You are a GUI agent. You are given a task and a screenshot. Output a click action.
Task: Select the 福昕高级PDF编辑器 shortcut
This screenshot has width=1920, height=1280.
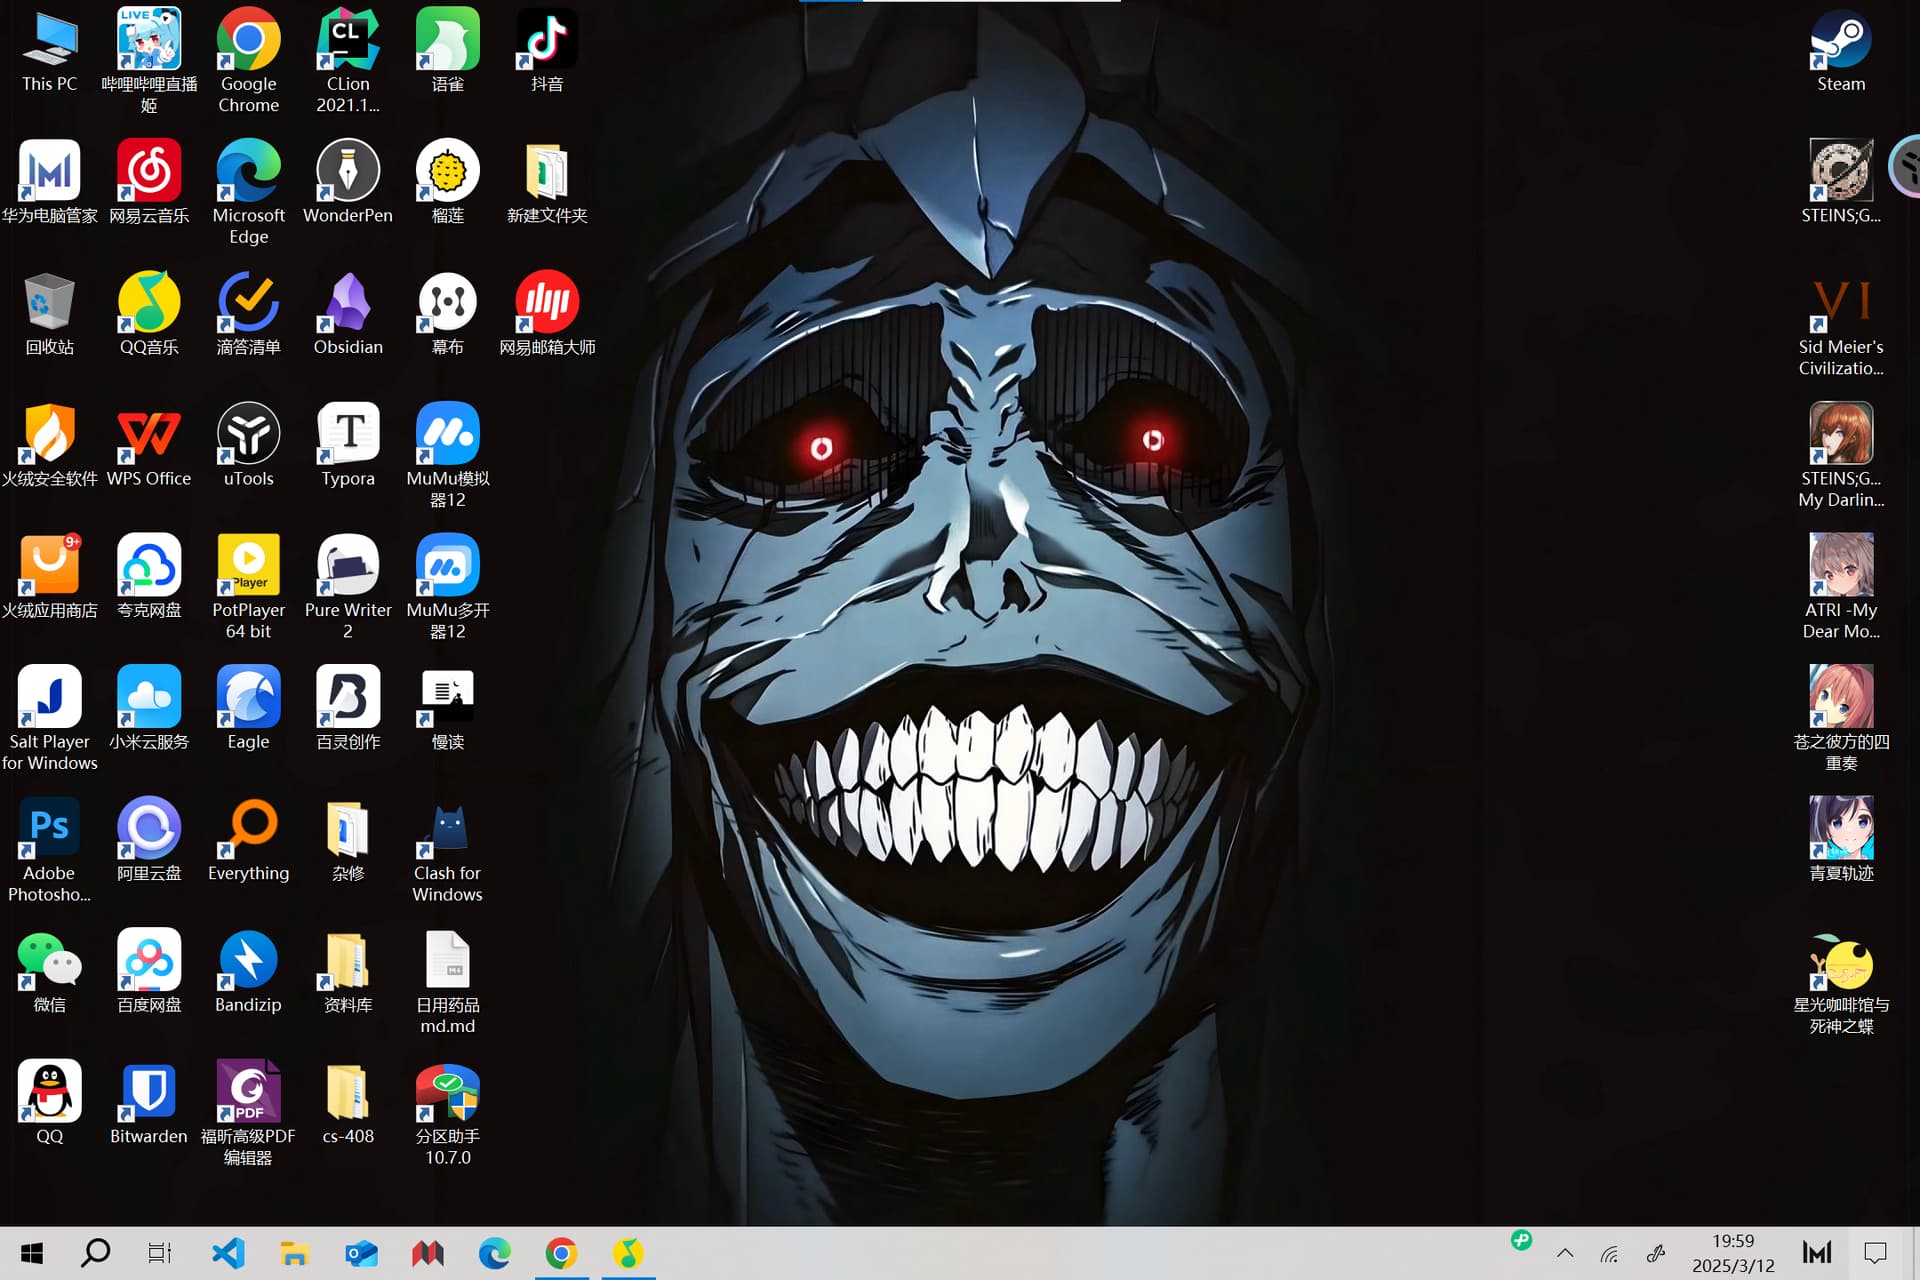tap(248, 1113)
